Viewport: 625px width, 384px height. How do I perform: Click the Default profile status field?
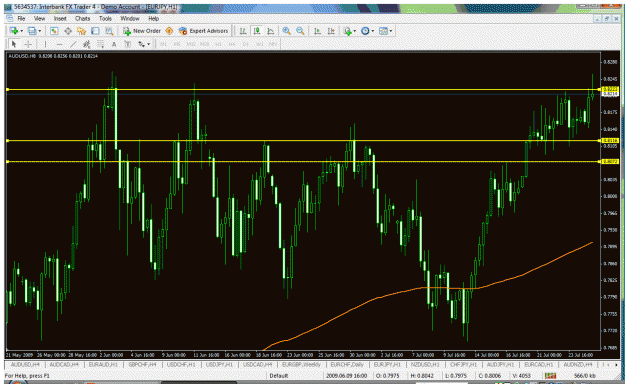point(279,376)
